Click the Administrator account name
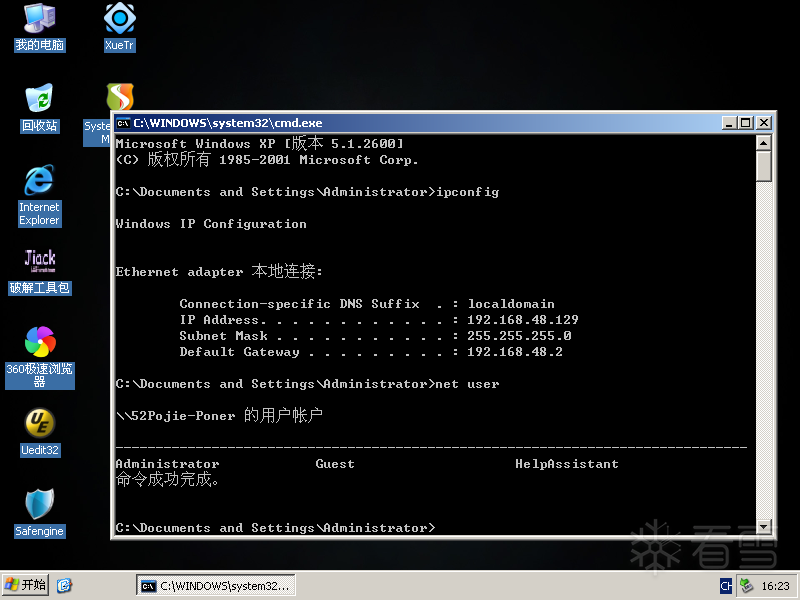Screen dimensions: 800x600 167,464
